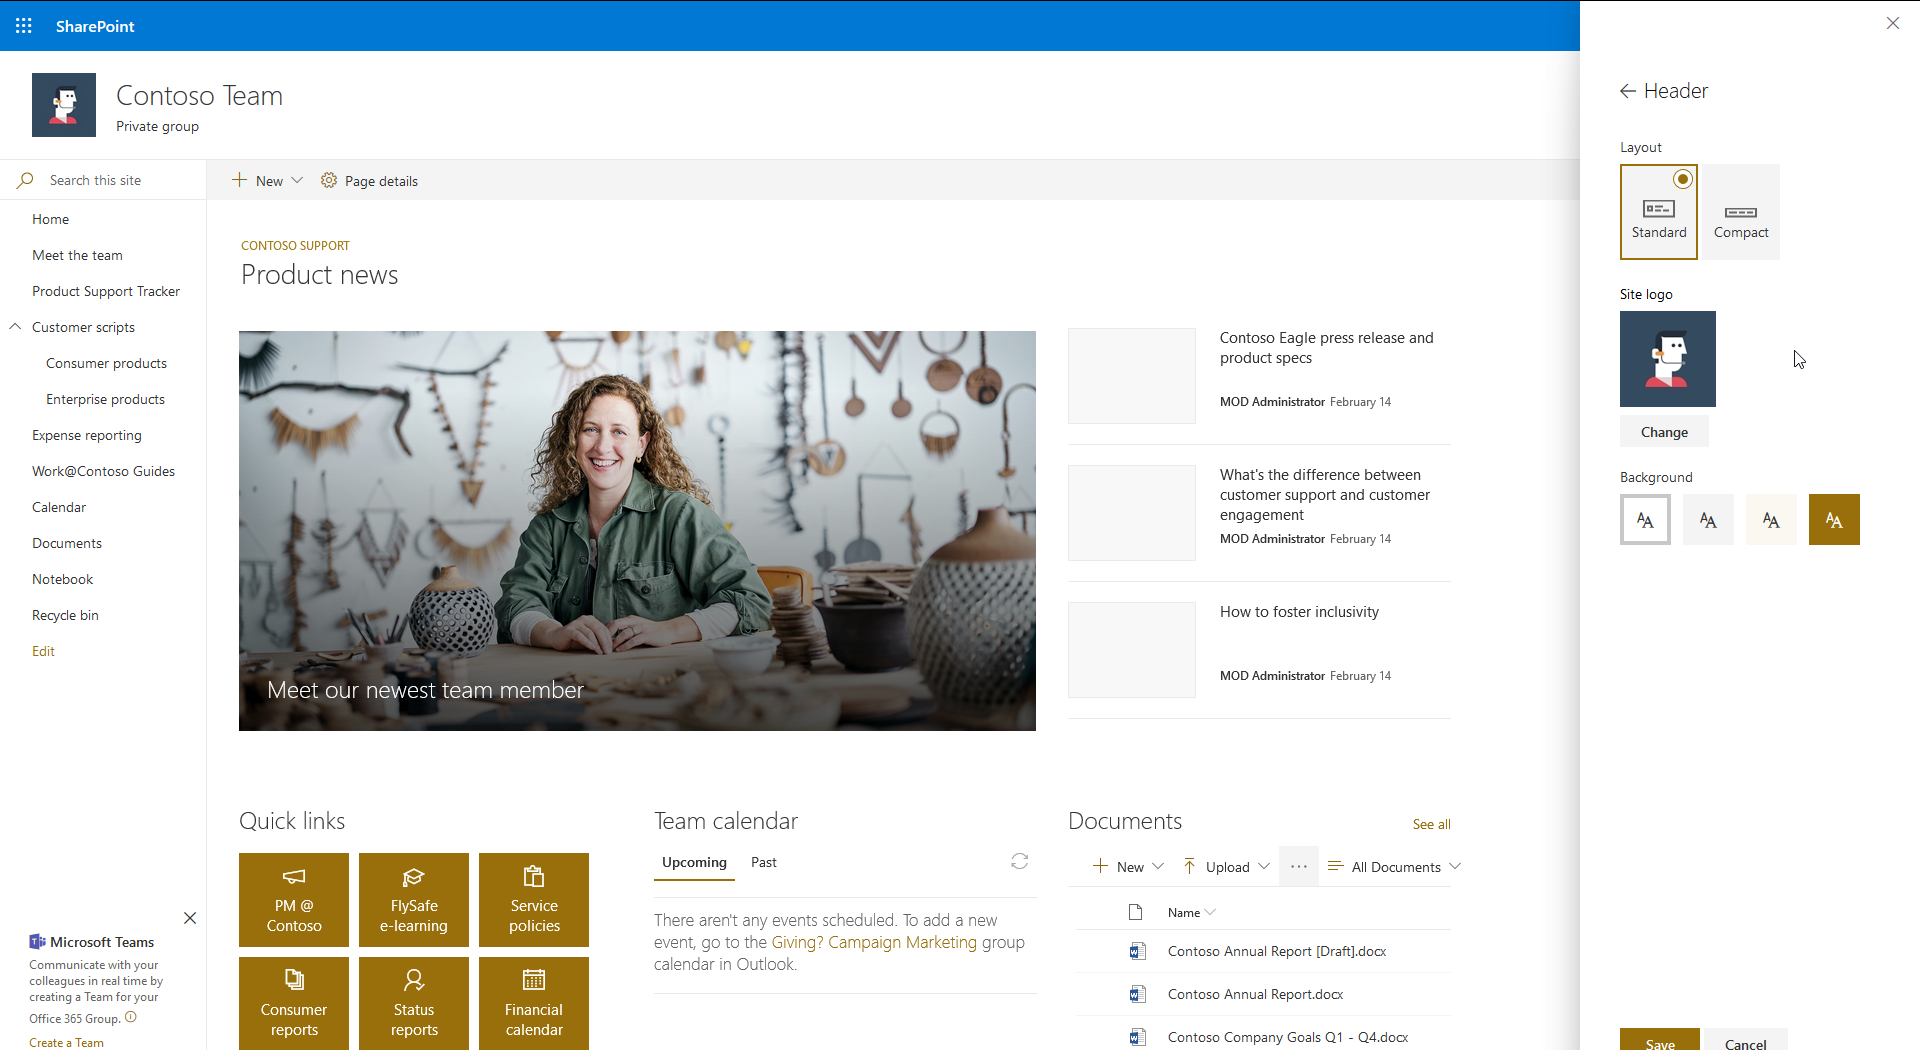Open the Consumer reports quick link tile
Viewport: 1920px width, 1050px height.
coord(294,1003)
